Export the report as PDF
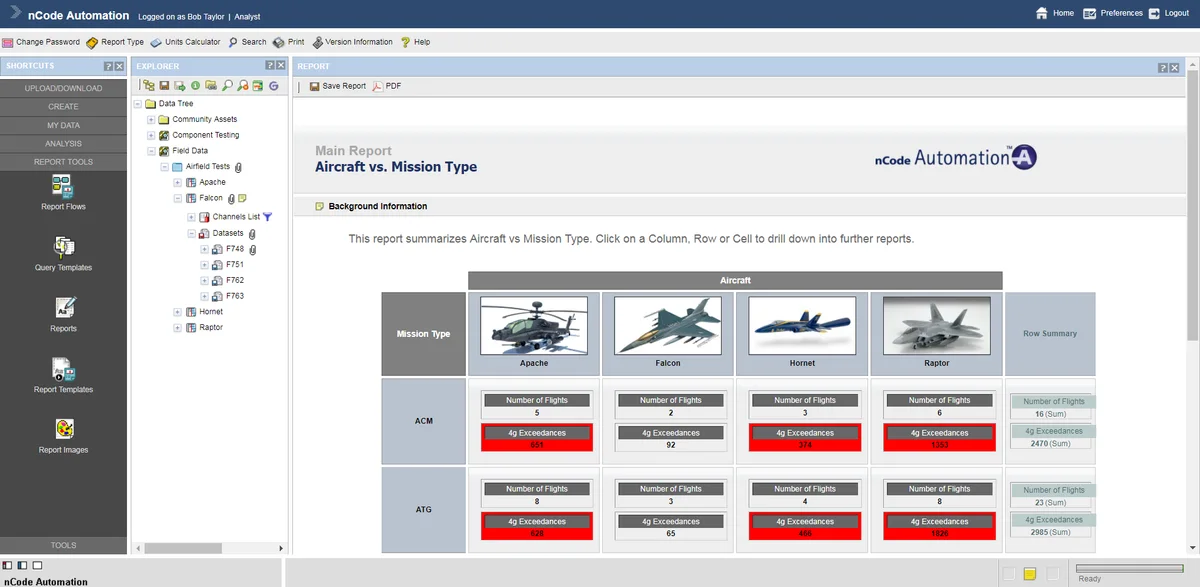1200x587 pixels. (x=386, y=86)
